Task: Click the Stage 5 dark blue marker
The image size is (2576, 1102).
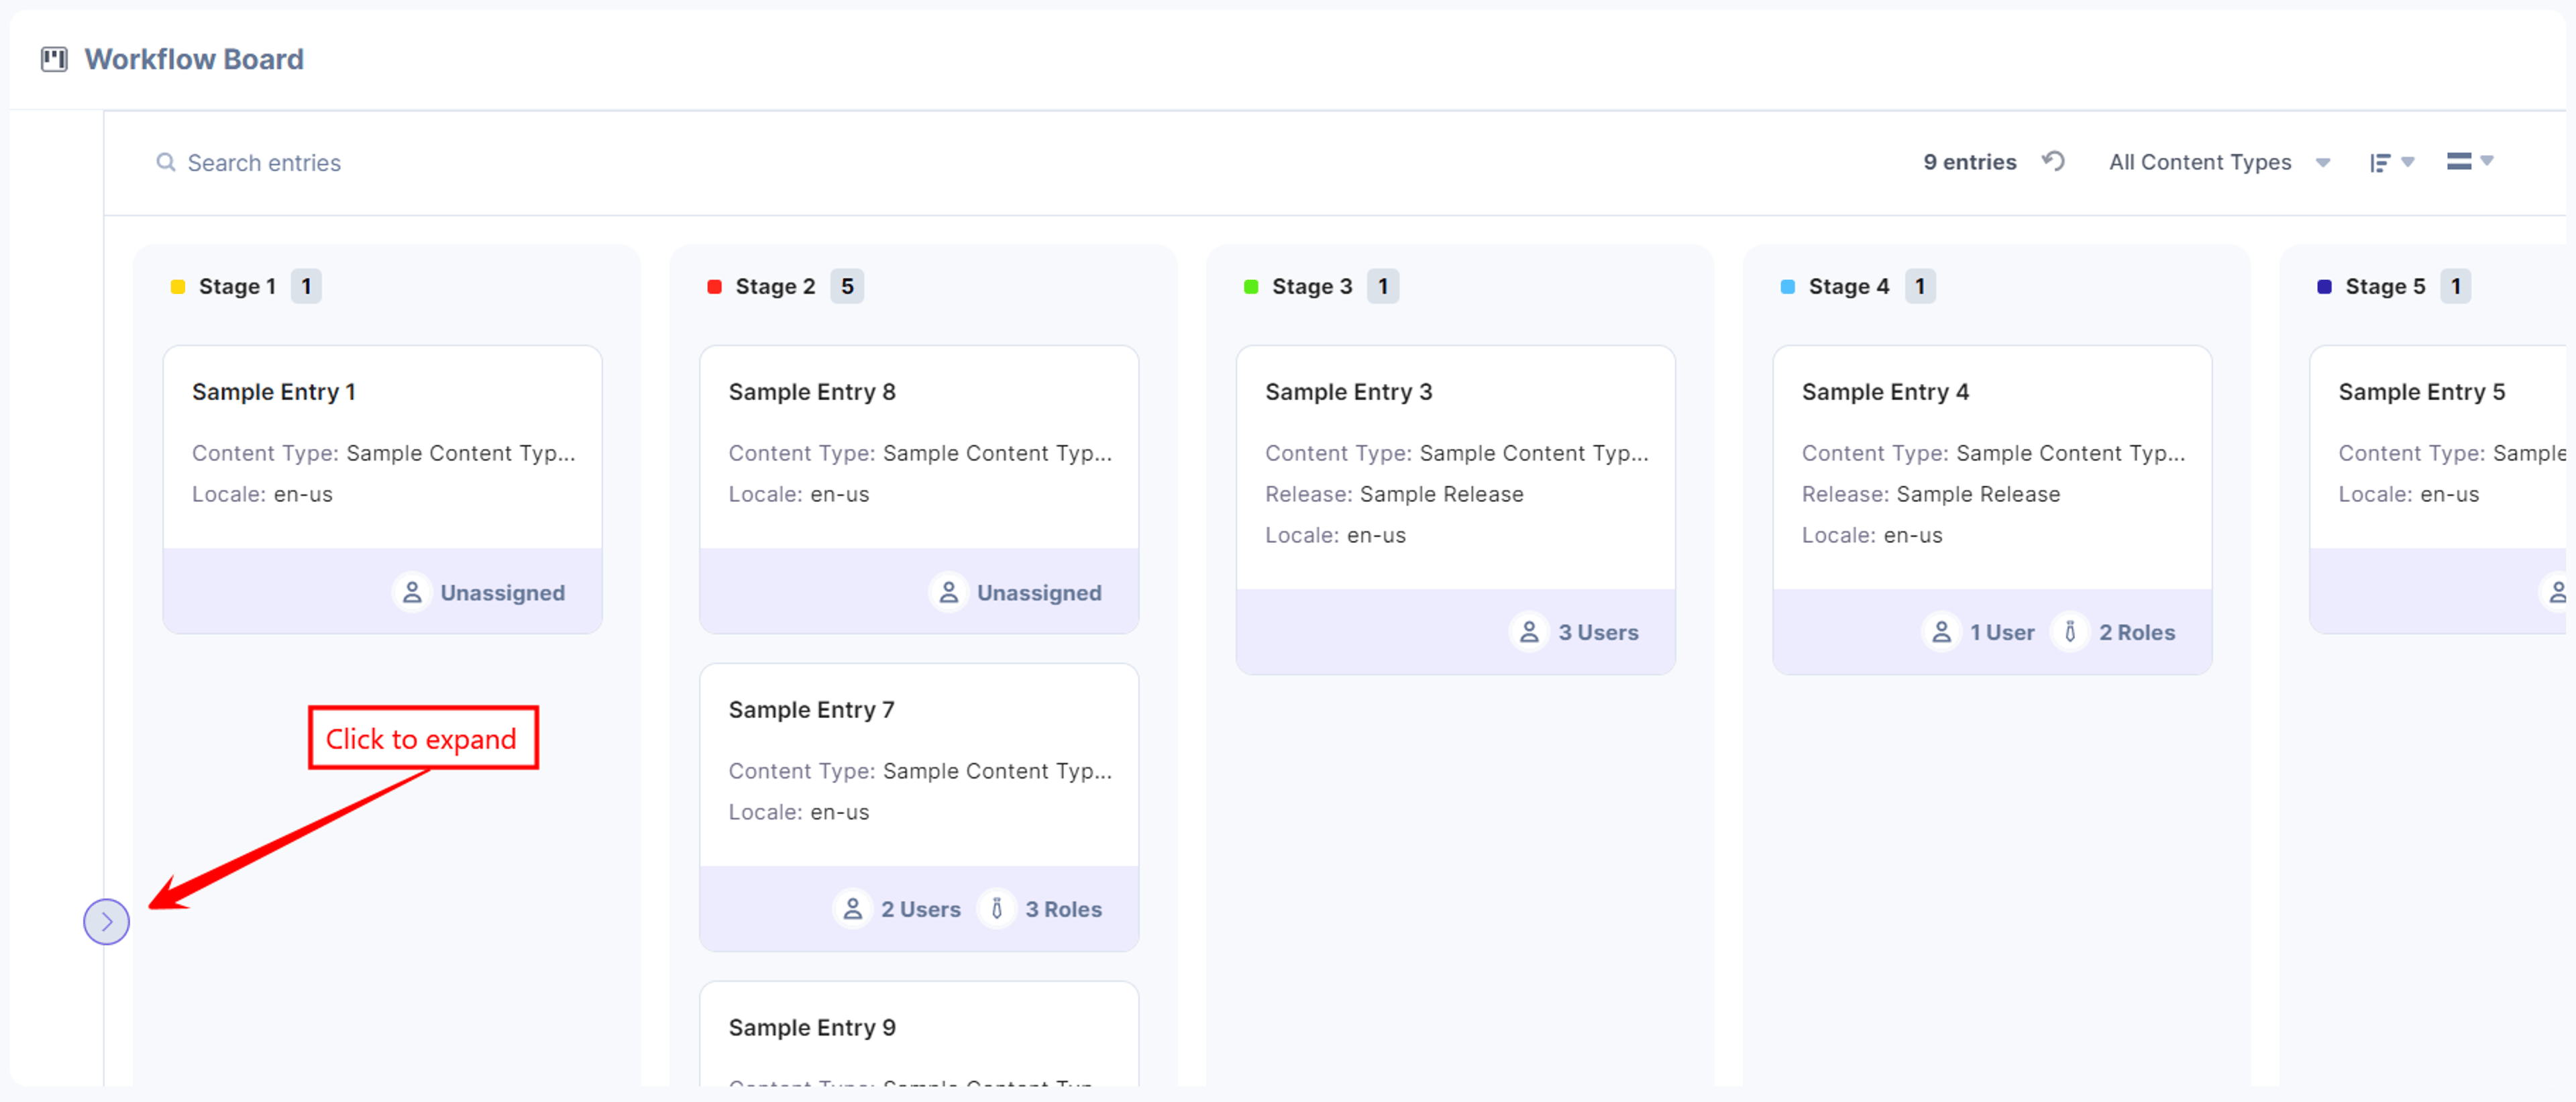Action: click(2324, 287)
